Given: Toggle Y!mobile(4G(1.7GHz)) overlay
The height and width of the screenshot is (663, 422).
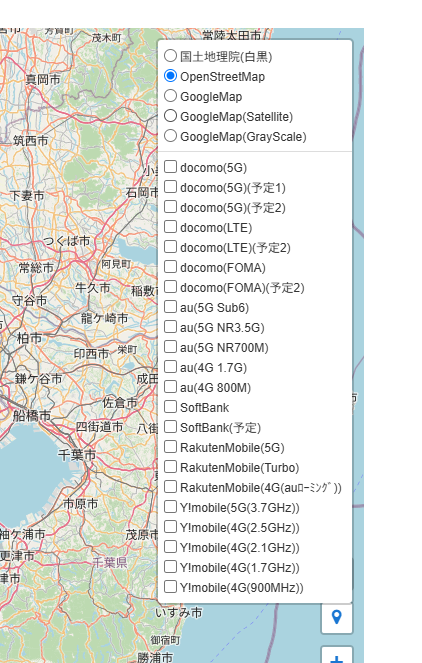Looking at the screenshot, I should (170, 567).
